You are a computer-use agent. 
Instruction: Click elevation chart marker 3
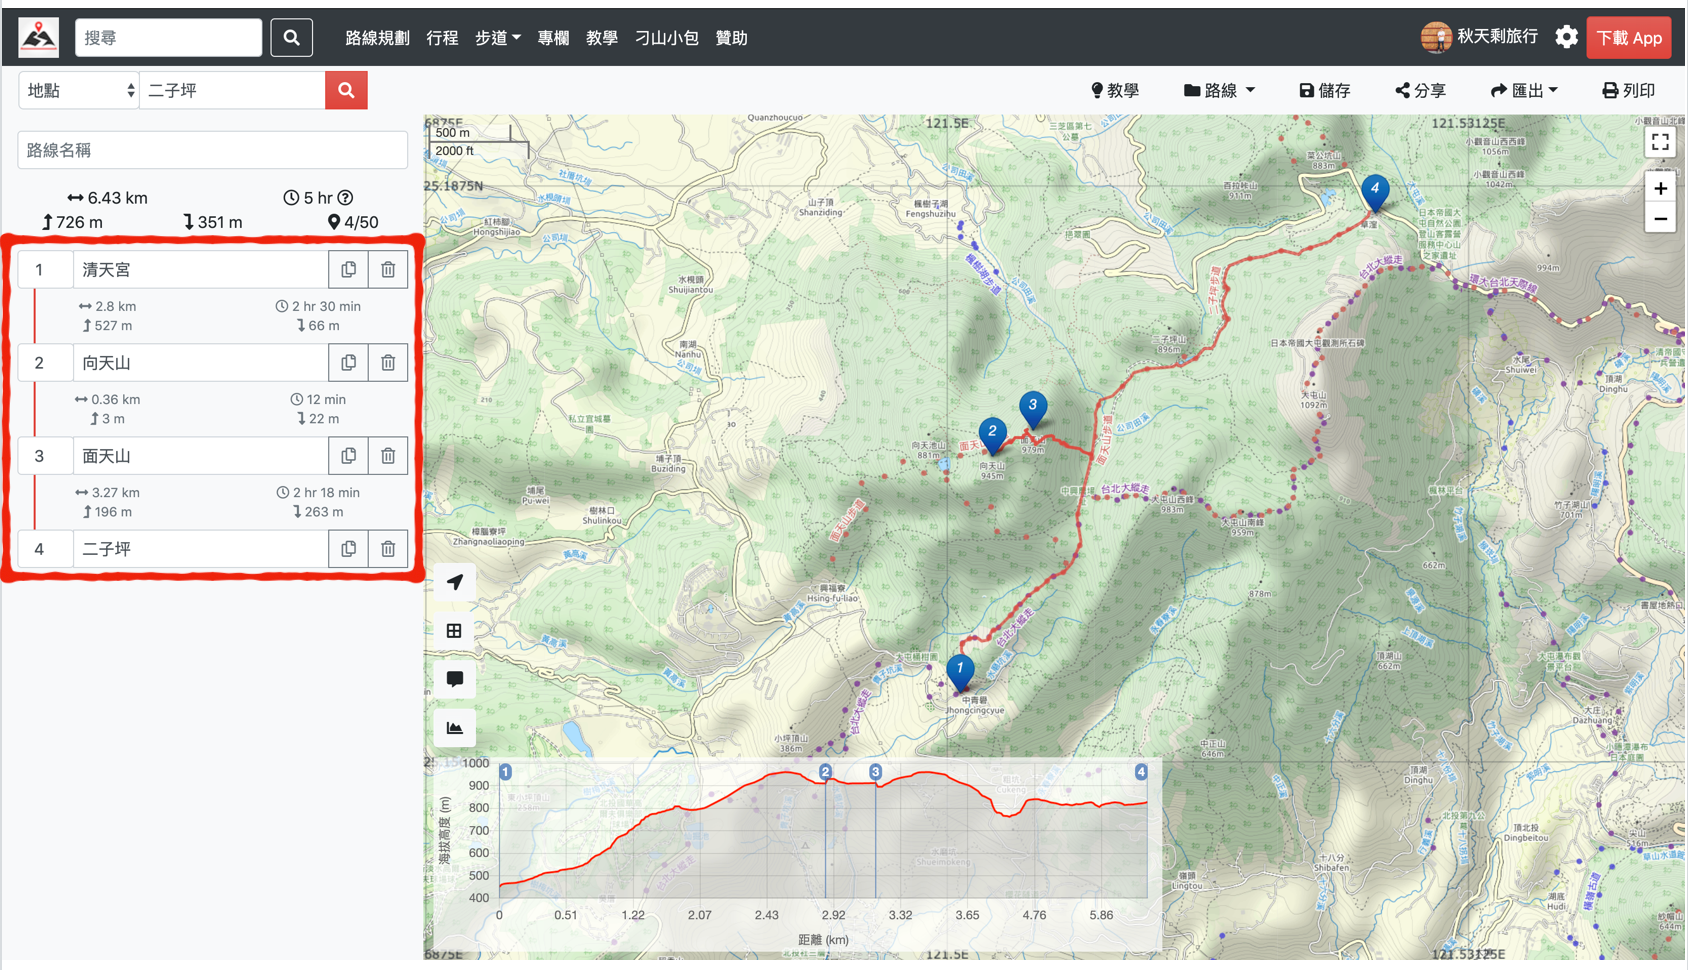click(875, 772)
